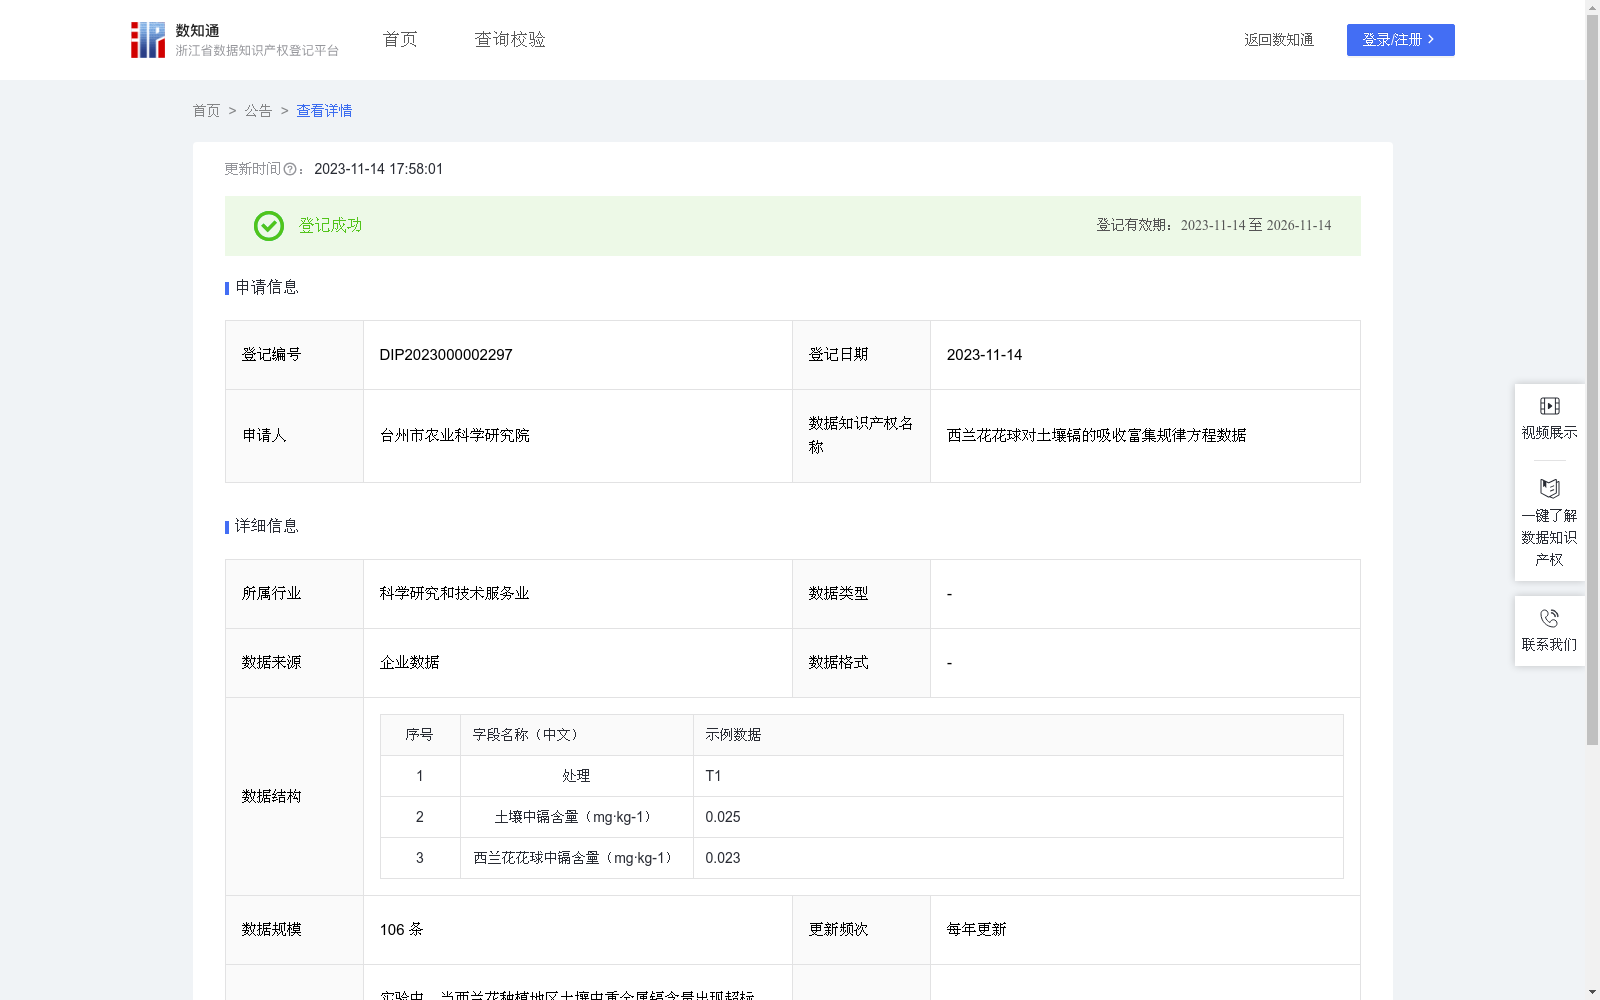This screenshot has width=1600, height=1000.
Task: Click 首页 in the breadcrumb
Action: [206, 111]
